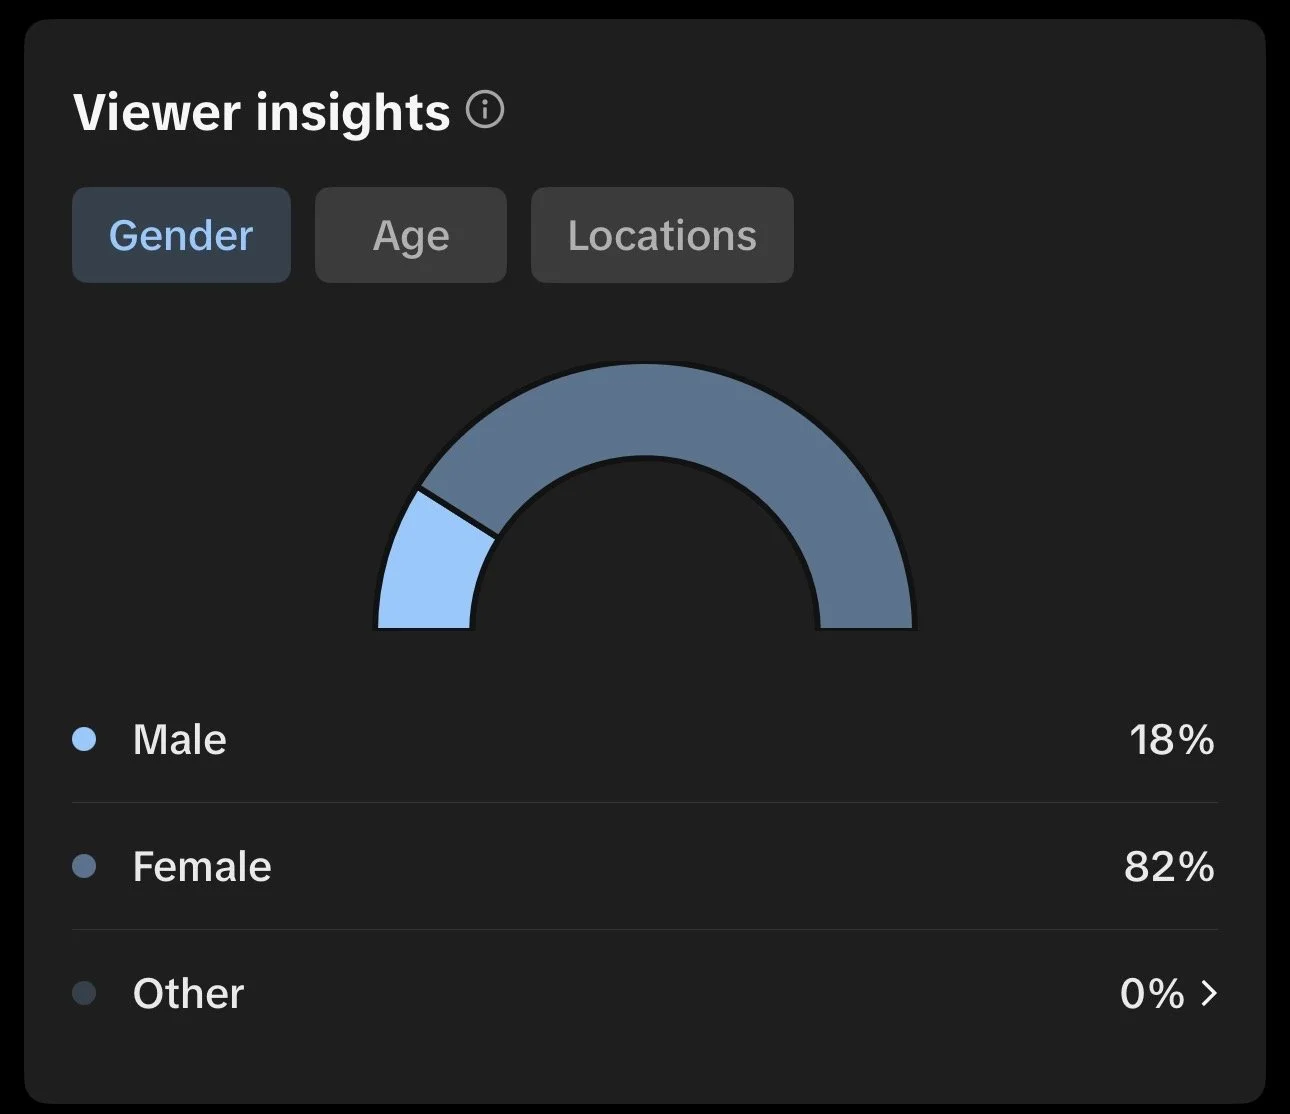This screenshot has width=1290, height=1114.
Task: Click the empty center of the half-donut chart
Action: [x=645, y=560]
